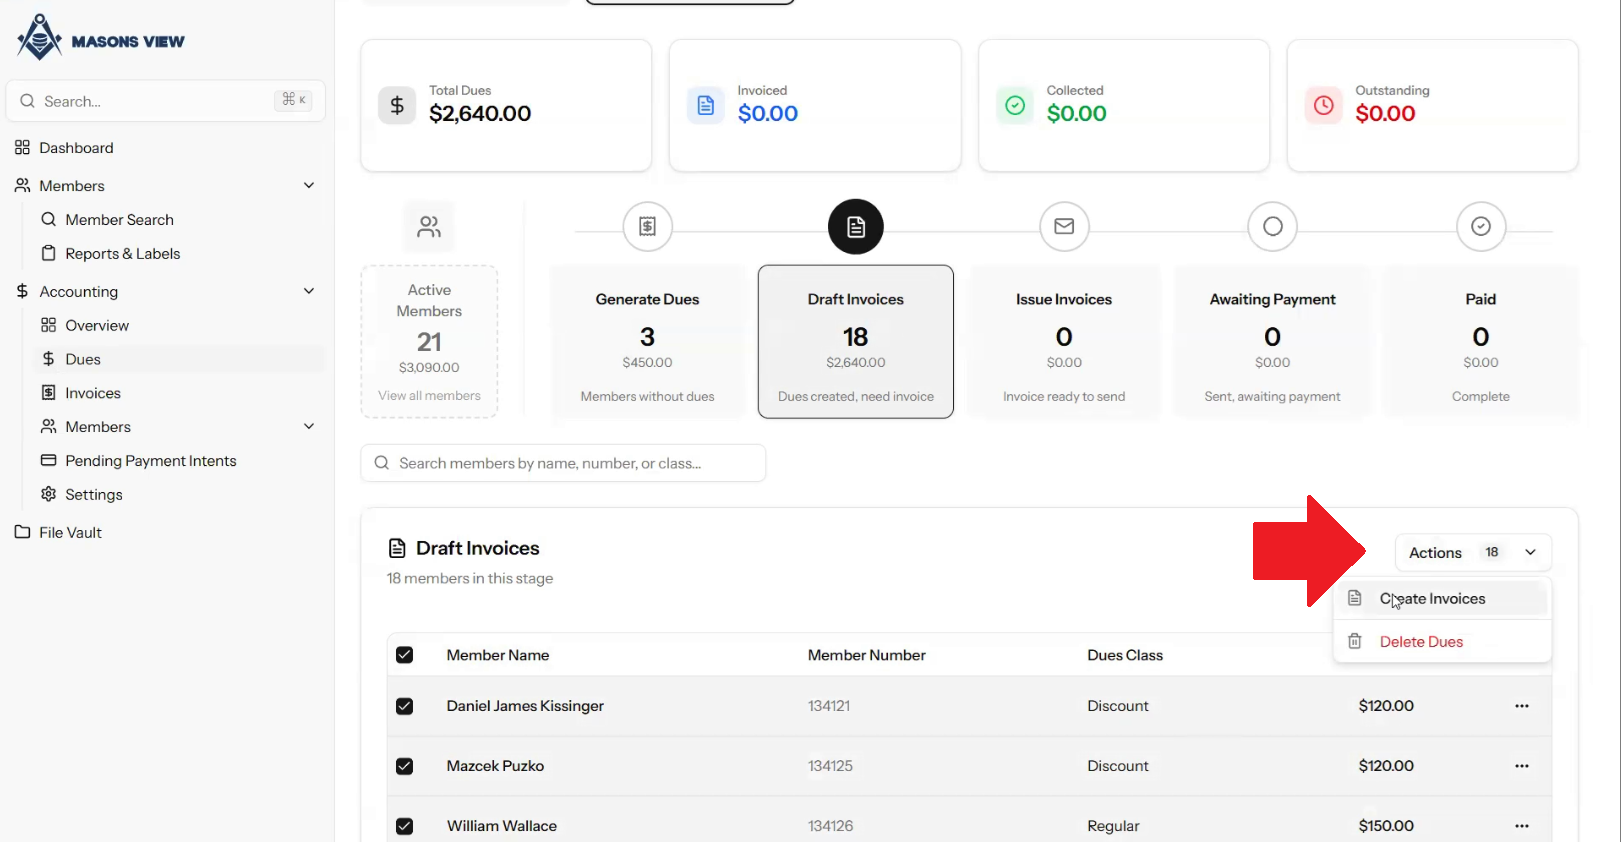Untick the William Wallace row checkbox
Viewport: 1621px width, 842px height.
404,826
